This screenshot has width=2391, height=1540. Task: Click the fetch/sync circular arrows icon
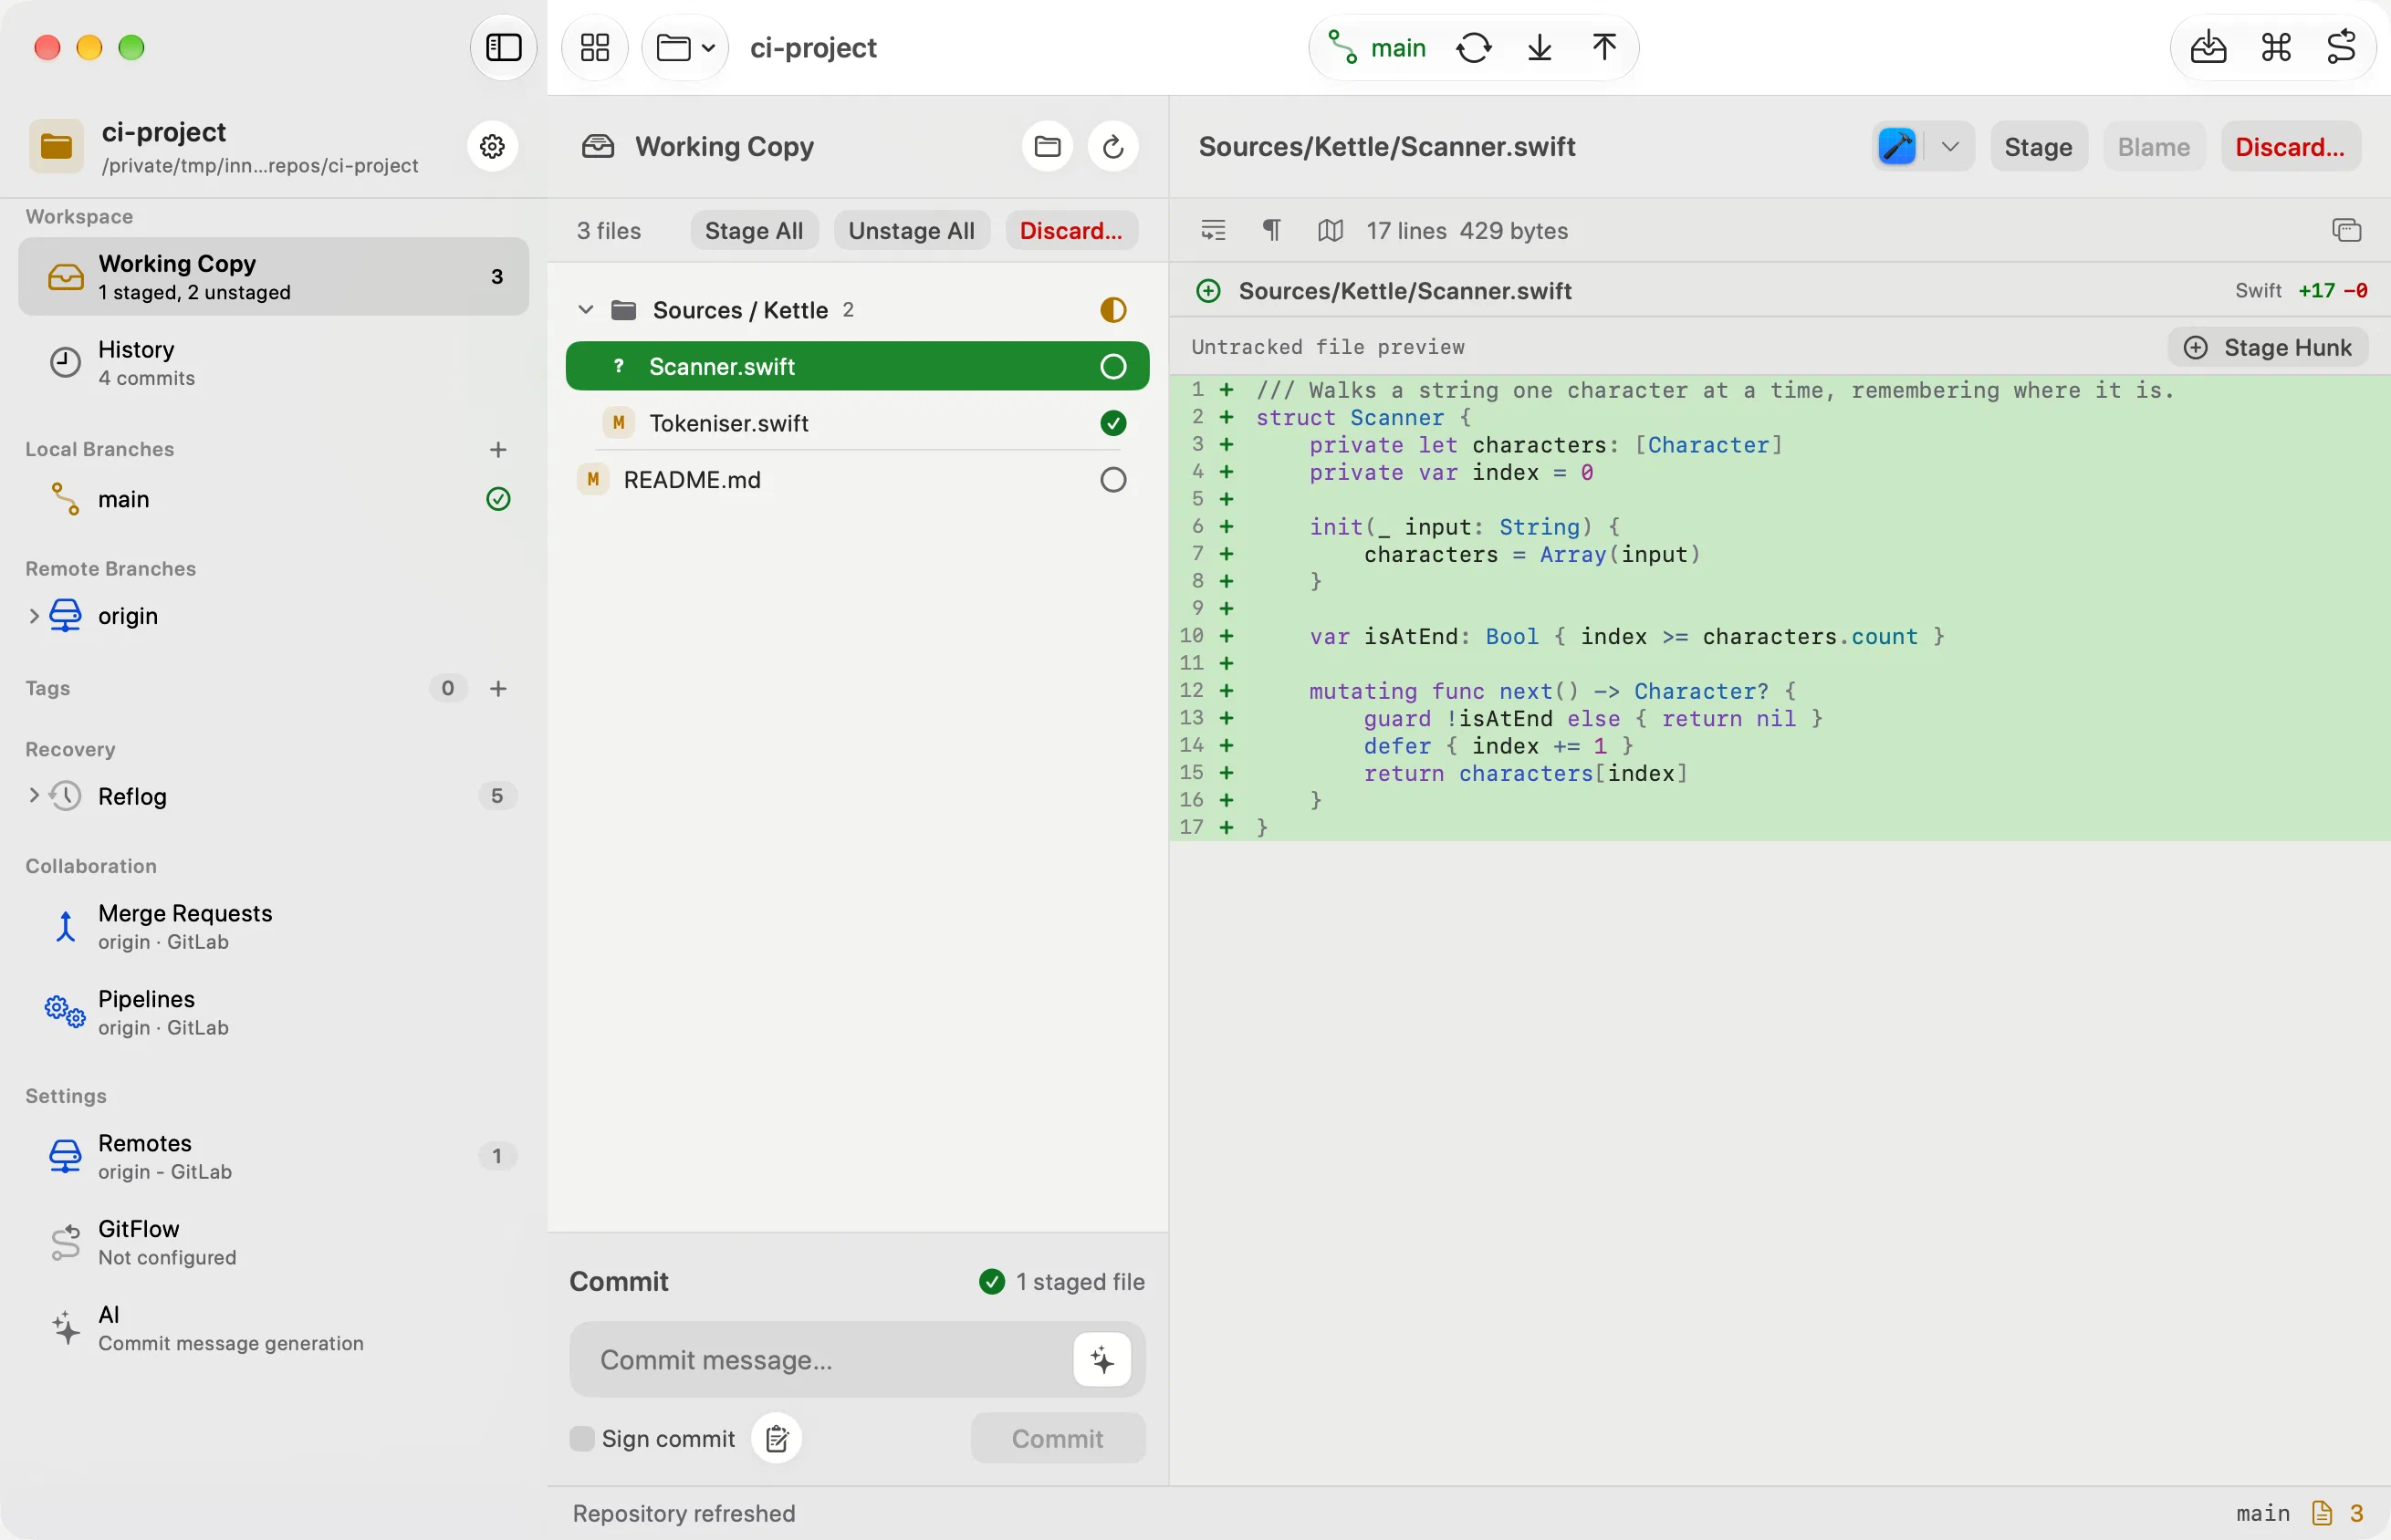click(x=1474, y=47)
